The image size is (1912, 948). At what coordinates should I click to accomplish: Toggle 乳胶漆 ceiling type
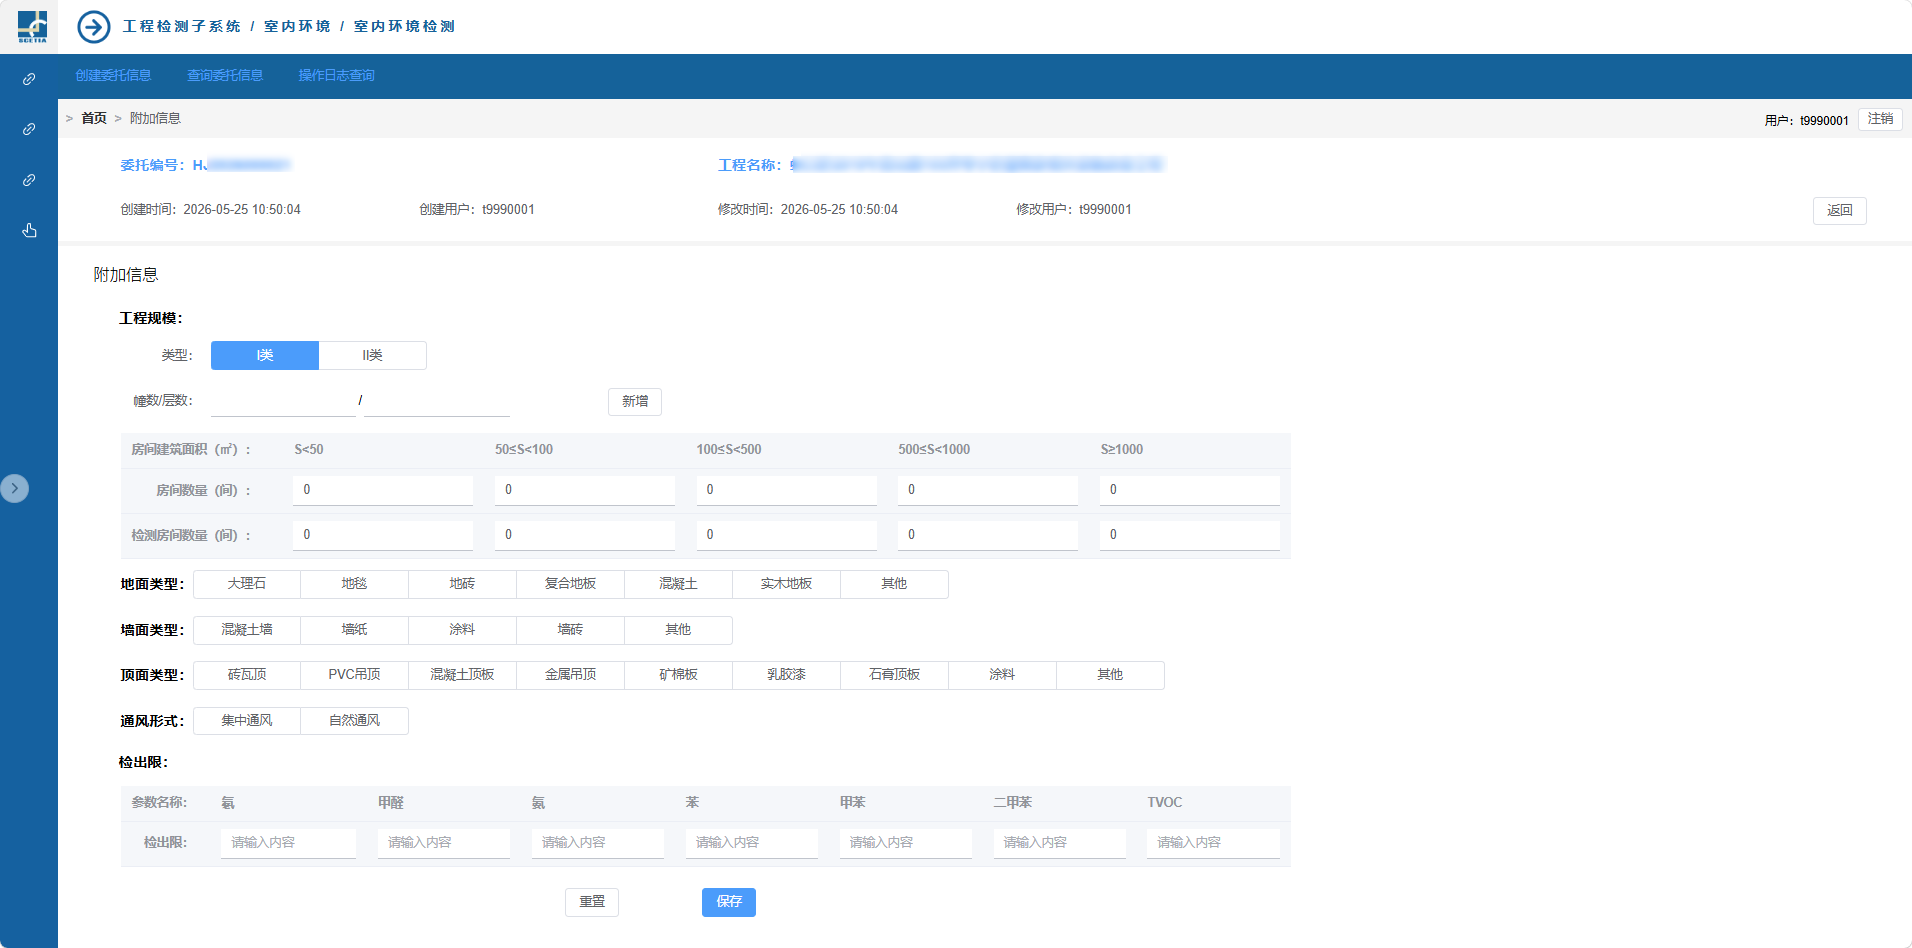coord(787,675)
